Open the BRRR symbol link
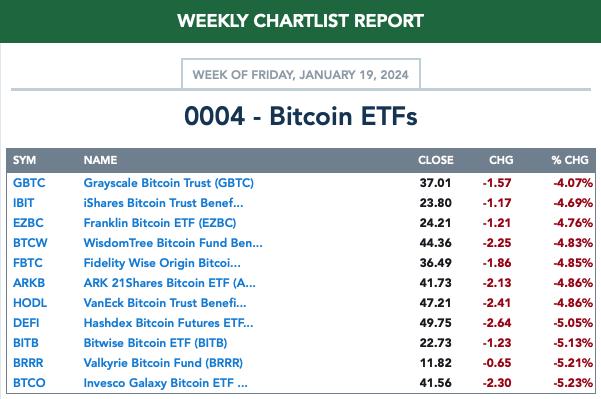Screen dimensions: 601x399 click(28, 363)
